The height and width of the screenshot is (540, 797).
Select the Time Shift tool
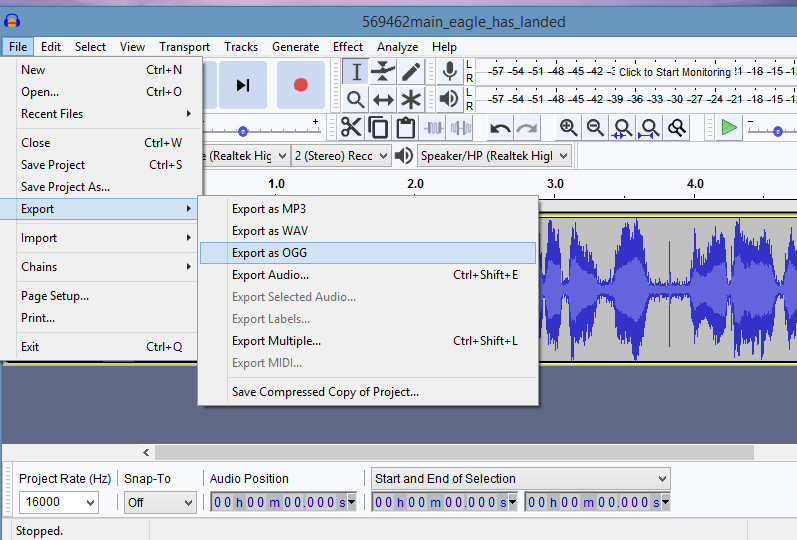click(x=383, y=99)
